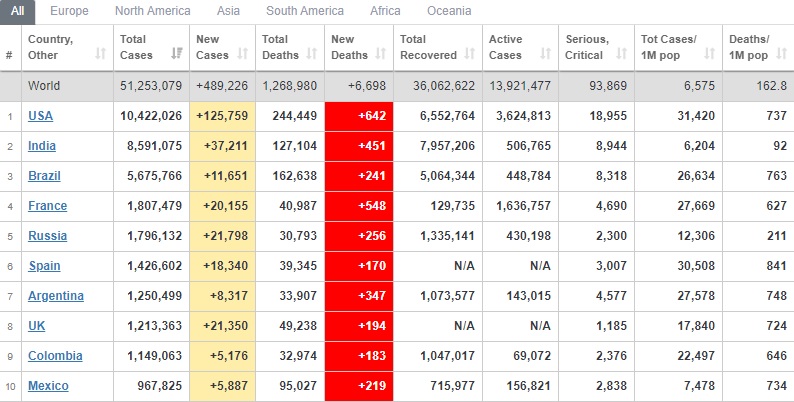Sort by Country, Other column arrows
The image size is (794, 402).
[101, 53]
